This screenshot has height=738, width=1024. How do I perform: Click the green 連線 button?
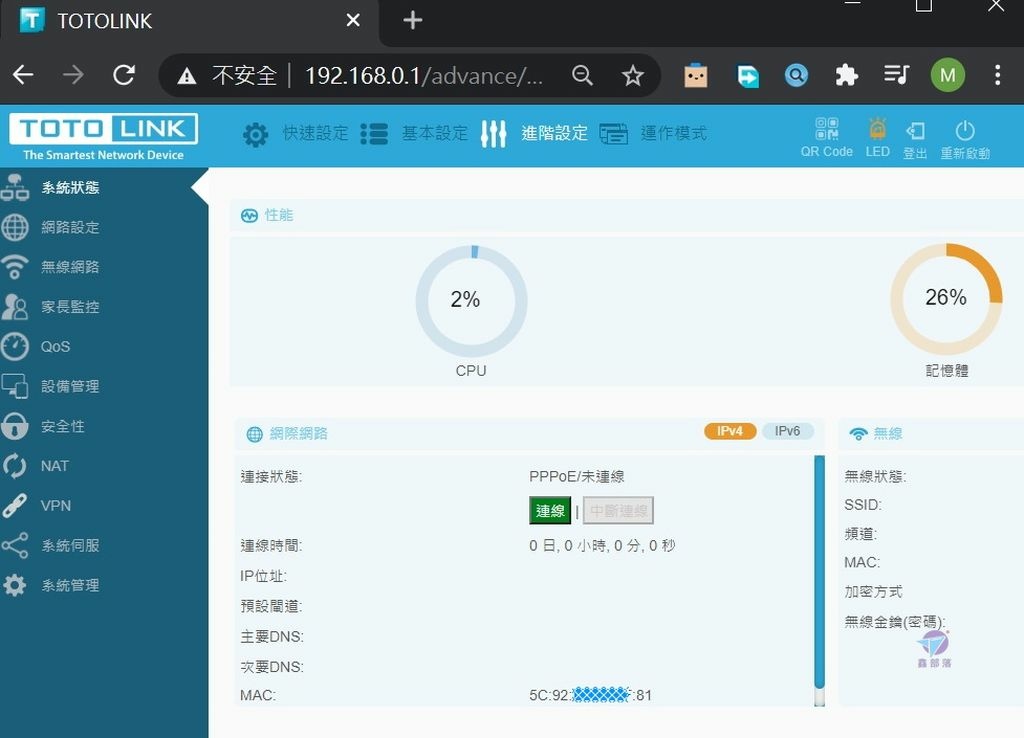[x=550, y=511]
